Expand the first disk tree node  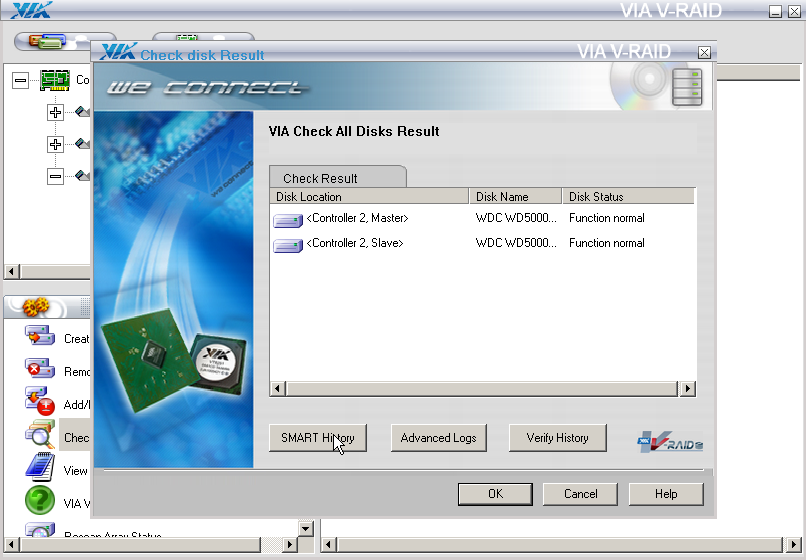click(x=55, y=112)
